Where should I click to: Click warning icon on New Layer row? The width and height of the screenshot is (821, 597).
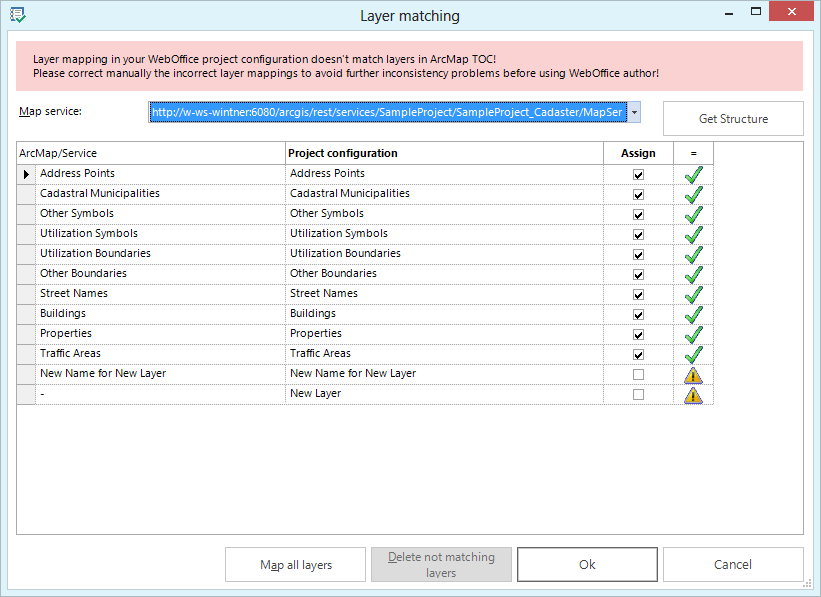[x=694, y=393]
